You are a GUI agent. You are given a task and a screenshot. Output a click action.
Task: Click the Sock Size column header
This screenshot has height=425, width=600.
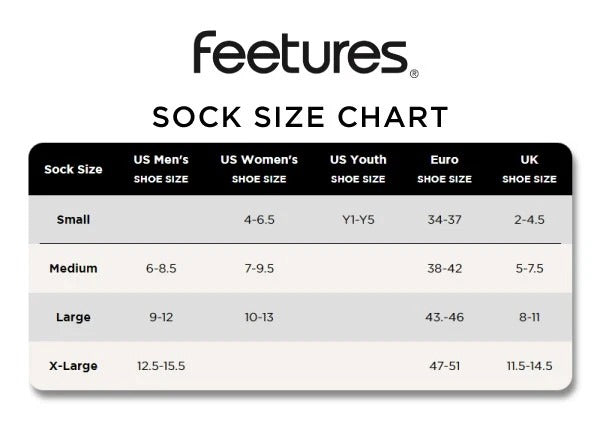point(73,170)
